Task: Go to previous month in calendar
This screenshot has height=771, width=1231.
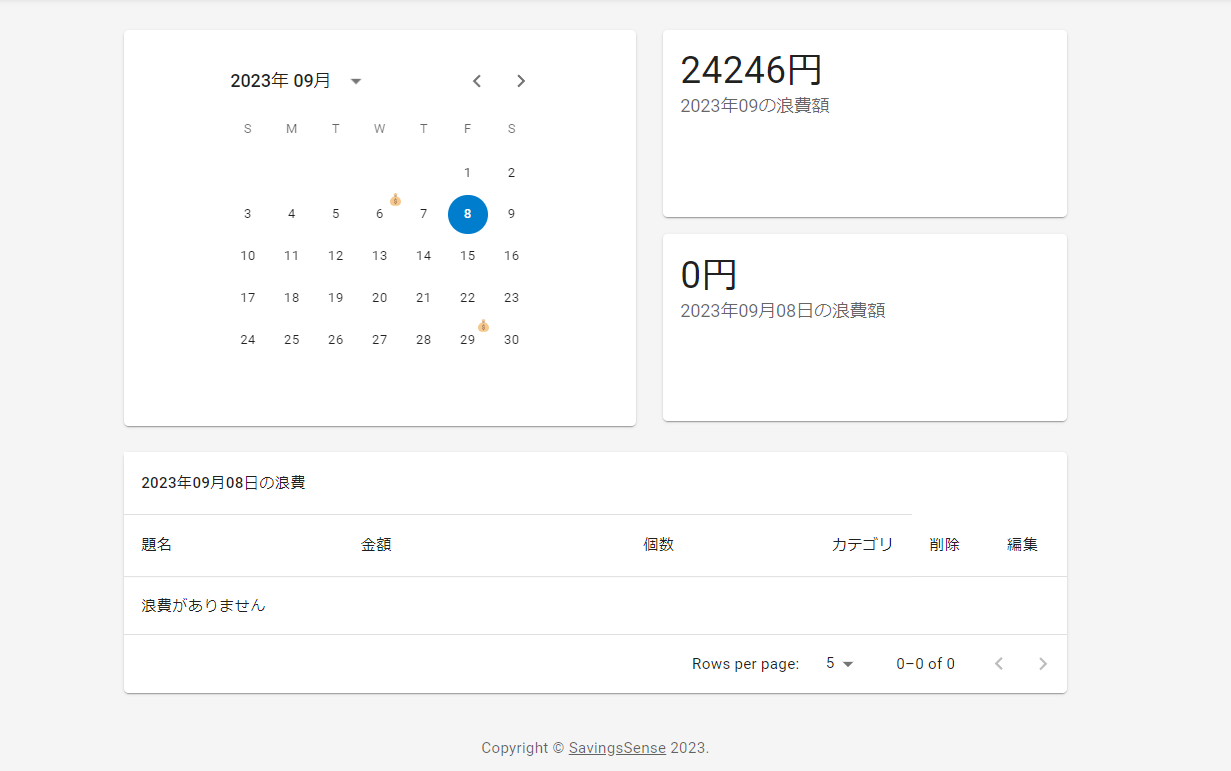Action: pos(477,81)
